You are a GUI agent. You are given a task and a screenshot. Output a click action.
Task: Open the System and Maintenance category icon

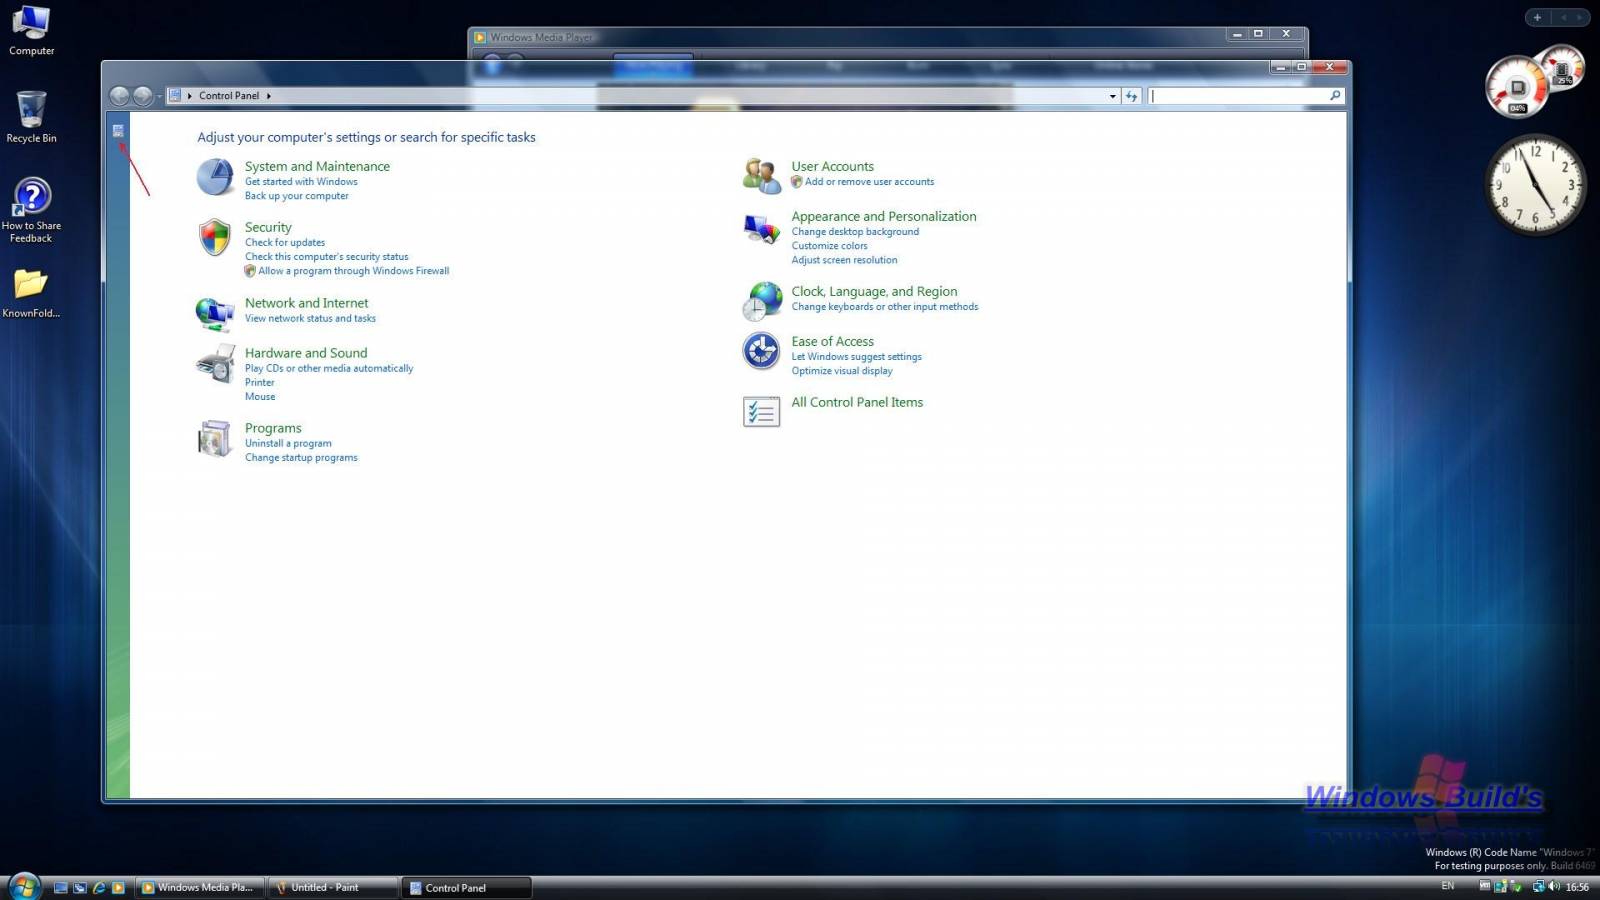click(215, 177)
